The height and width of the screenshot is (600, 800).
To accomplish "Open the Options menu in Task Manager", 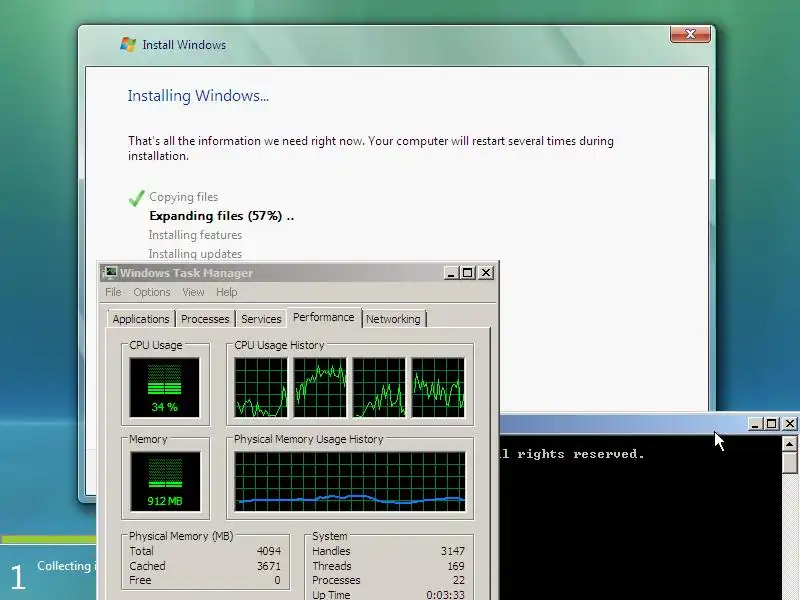I will pyautogui.click(x=152, y=292).
